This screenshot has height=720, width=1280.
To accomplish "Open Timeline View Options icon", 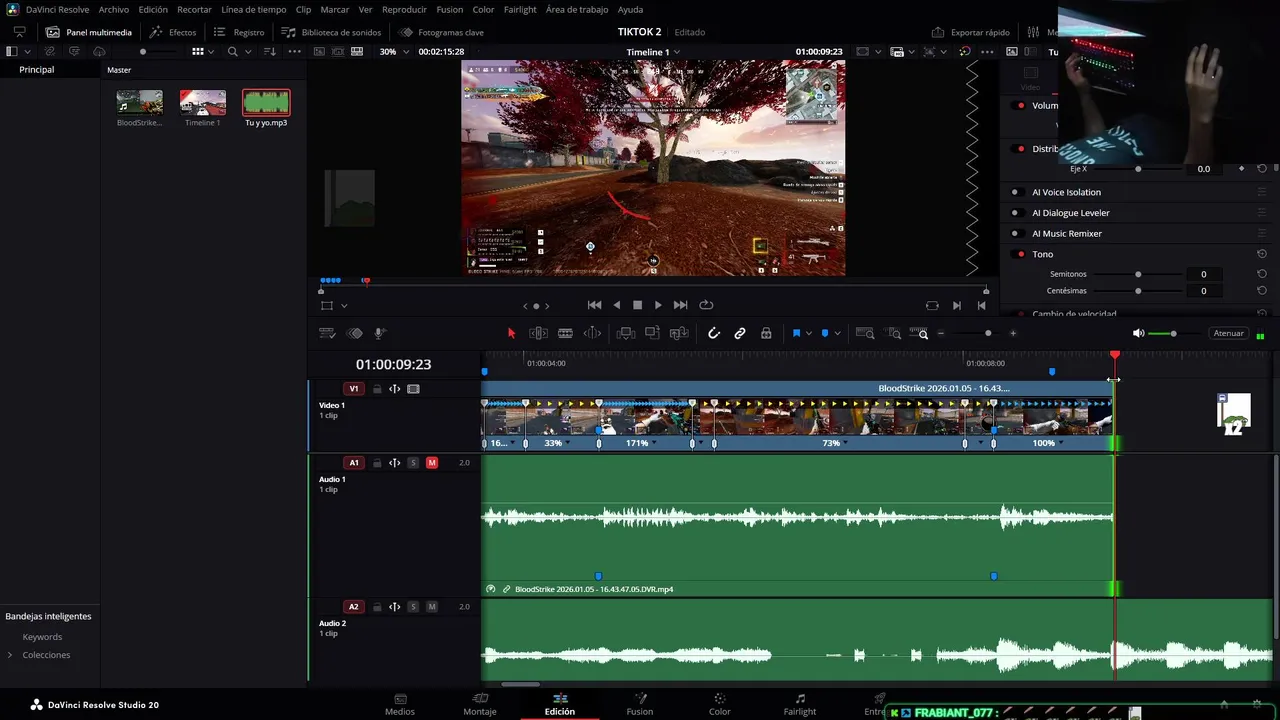I will click(327, 333).
